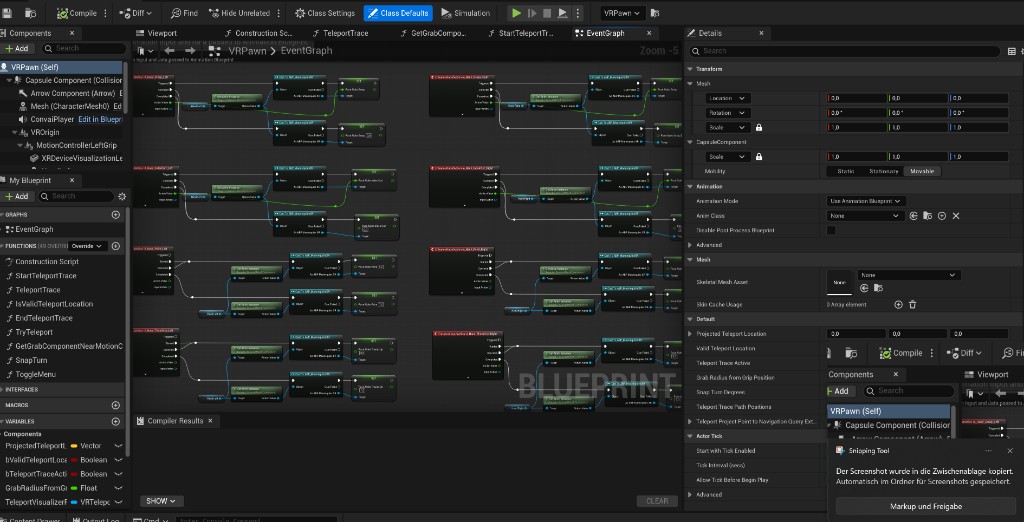Click the Skin Cache Usage trash icon
Screen dimensions: 1024x522
[913, 304]
